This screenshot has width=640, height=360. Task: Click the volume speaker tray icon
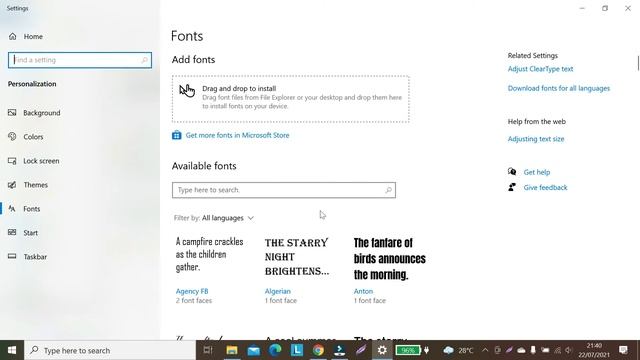coord(569,350)
